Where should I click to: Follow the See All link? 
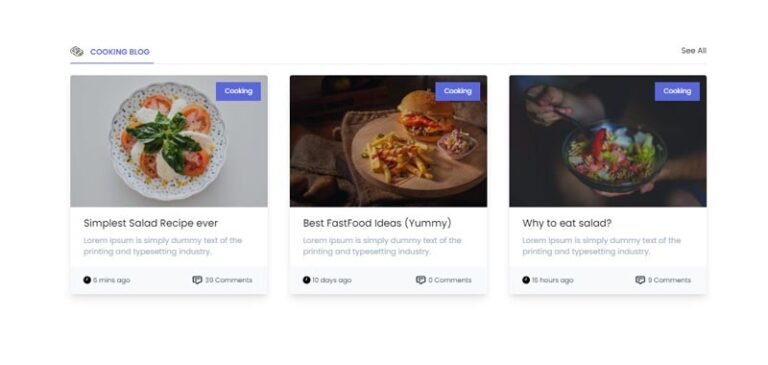point(694,50)
